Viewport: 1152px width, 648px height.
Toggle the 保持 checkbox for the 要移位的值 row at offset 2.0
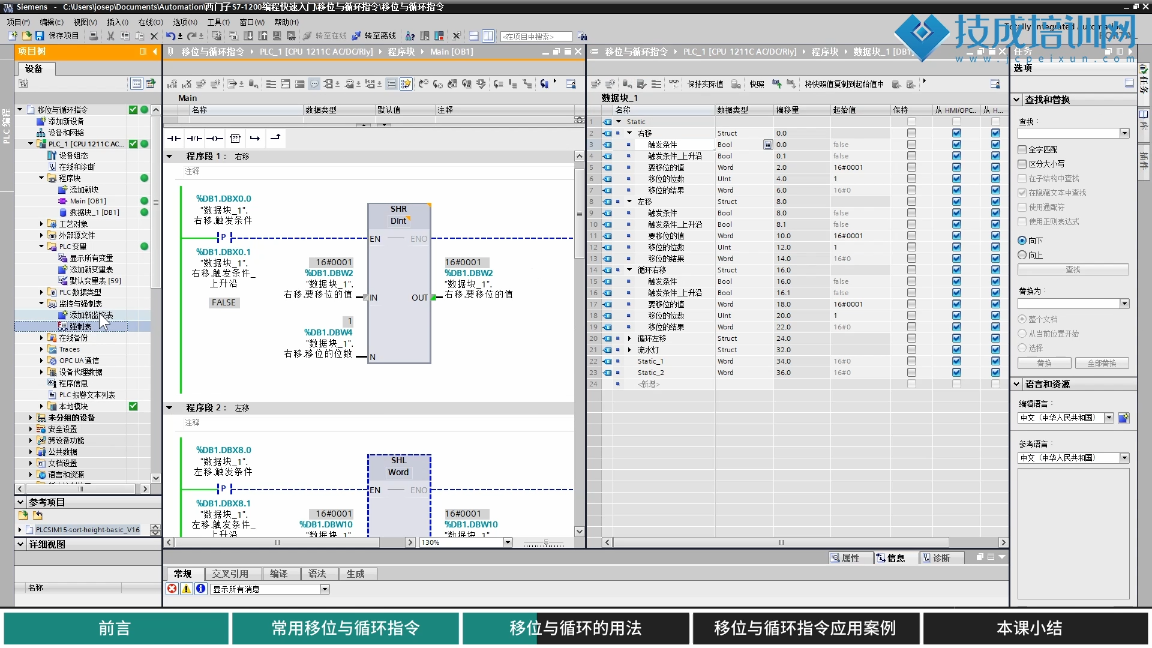(911, 168)
